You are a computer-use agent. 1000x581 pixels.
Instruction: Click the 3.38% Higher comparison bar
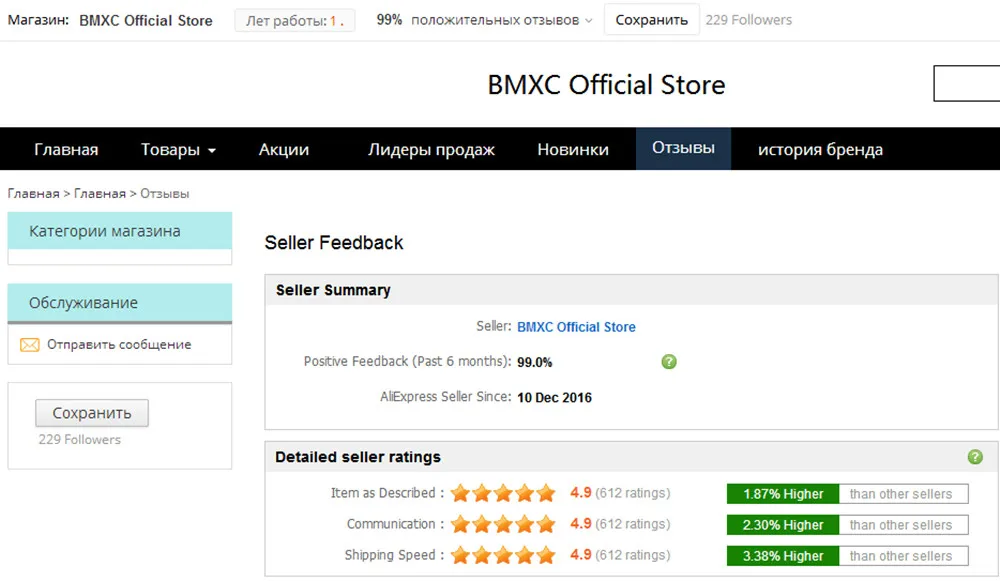tap(847, 555)
